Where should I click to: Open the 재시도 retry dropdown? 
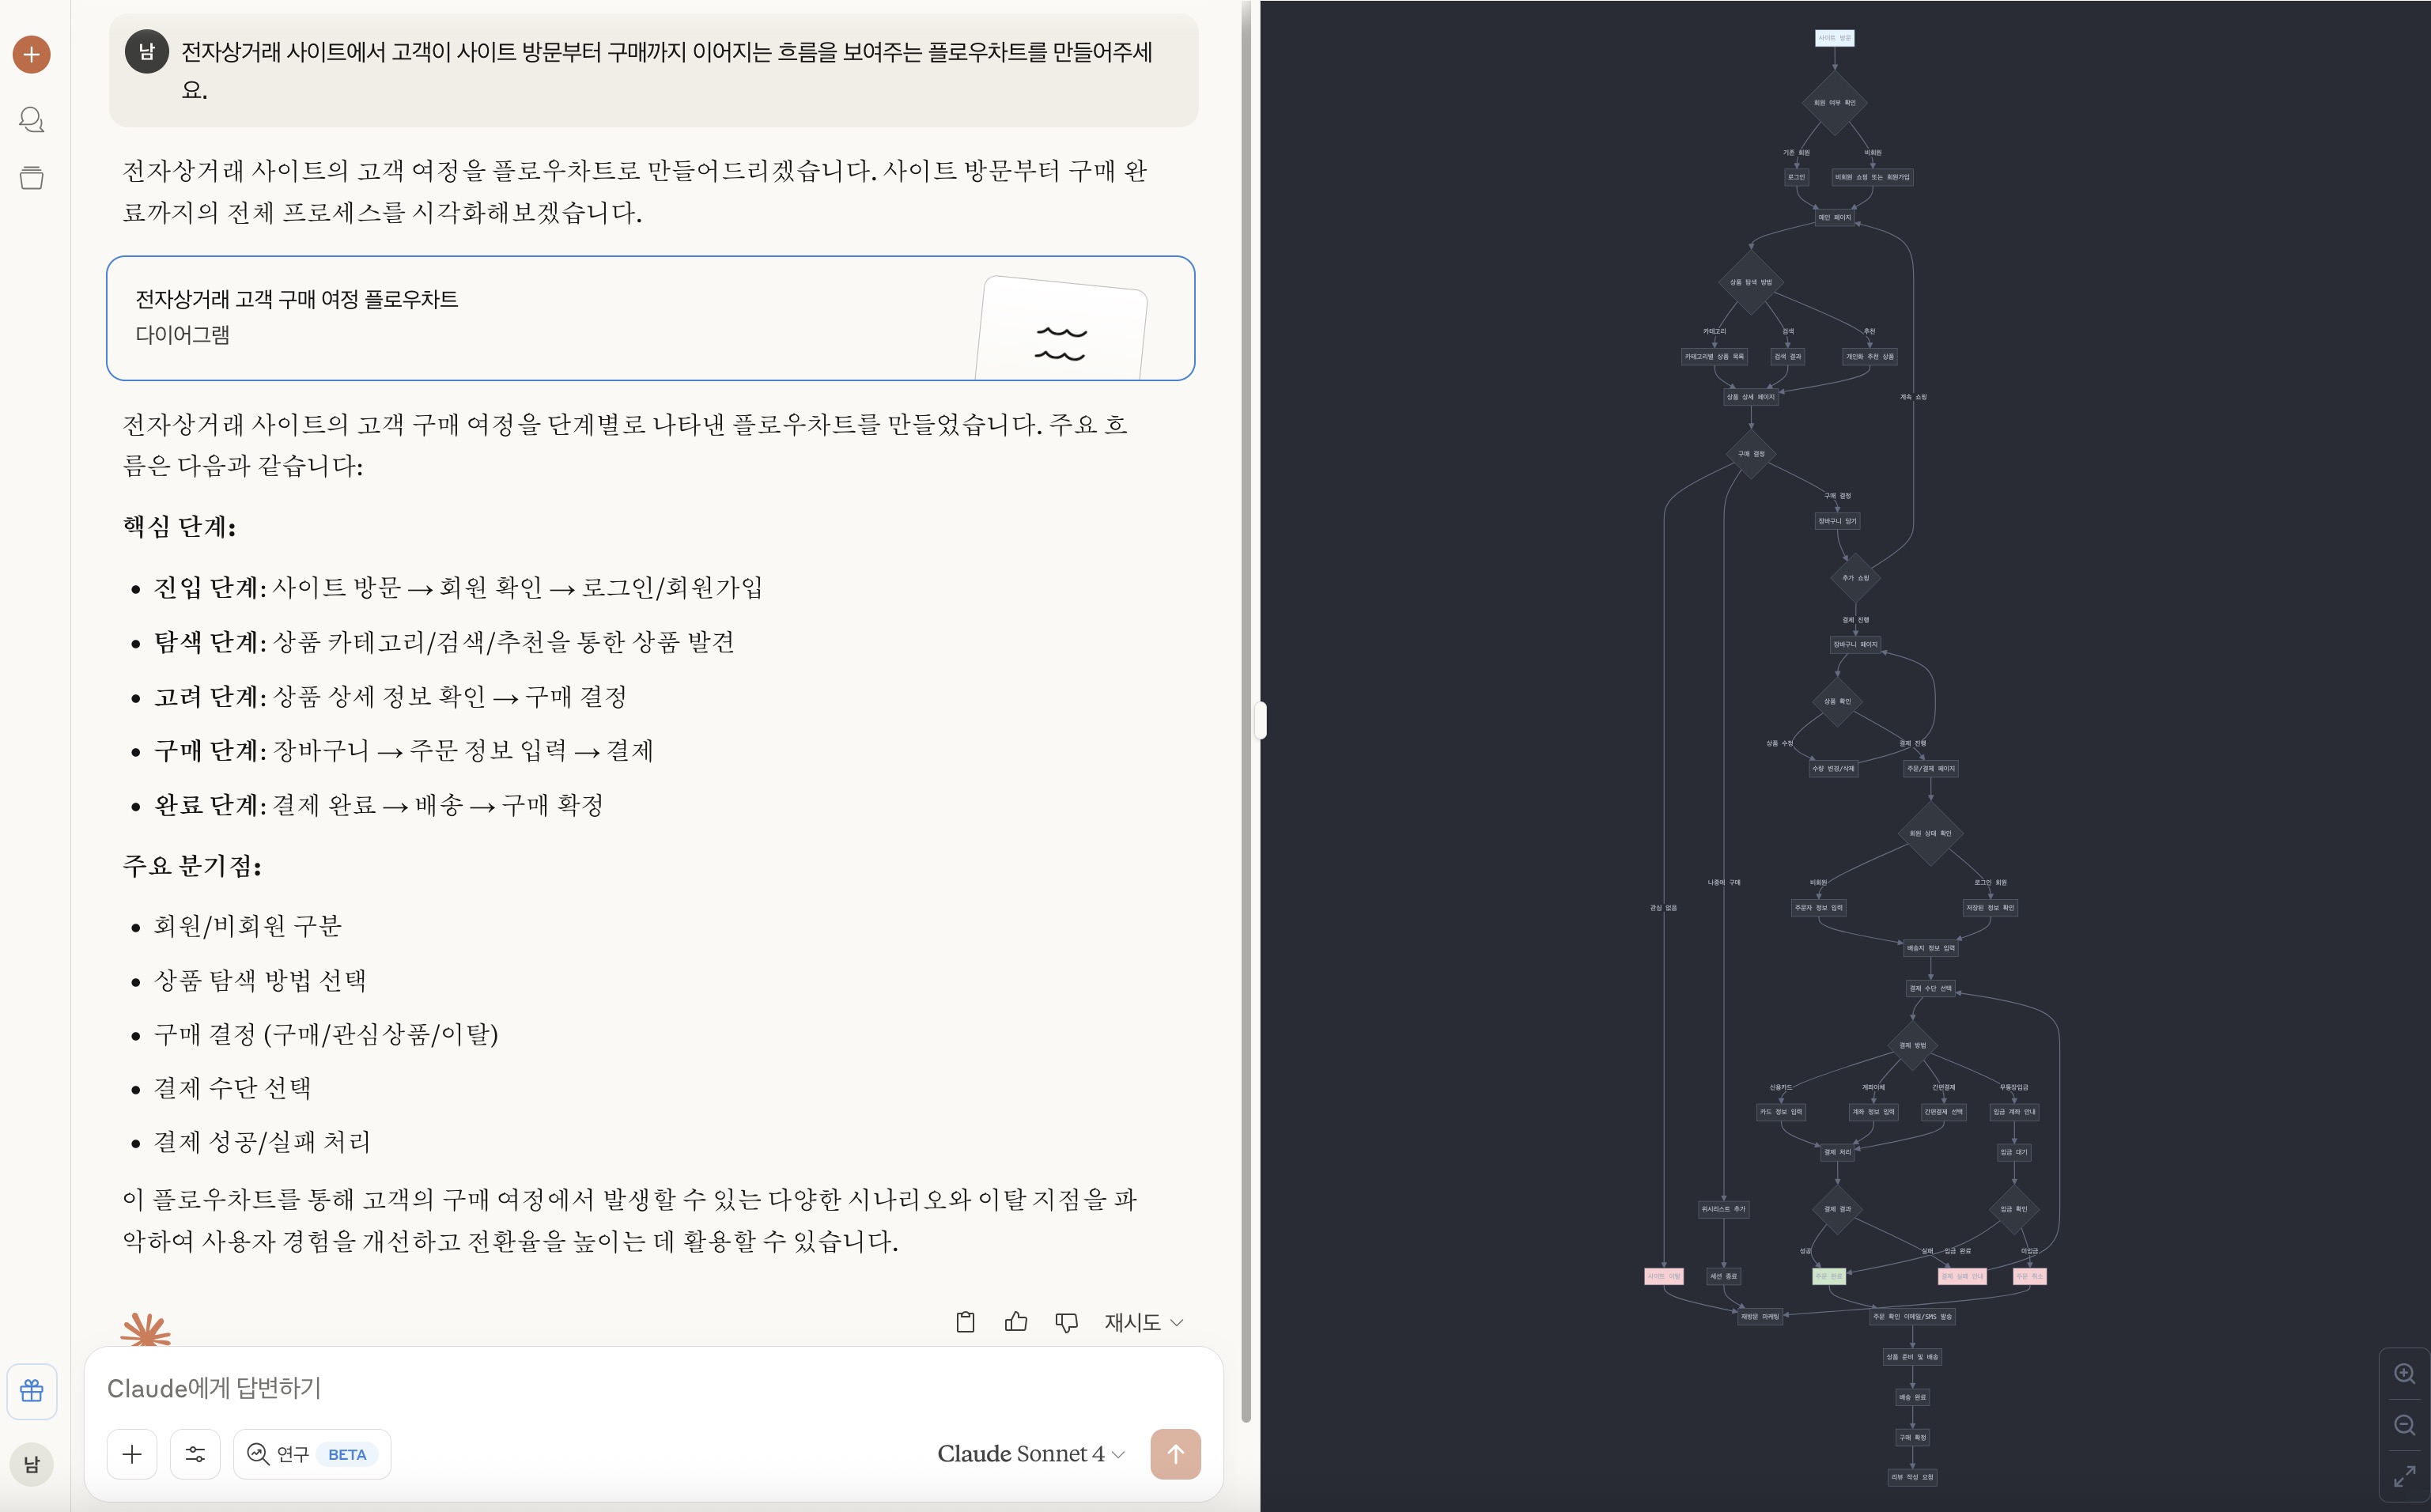pos(1143,1322)
